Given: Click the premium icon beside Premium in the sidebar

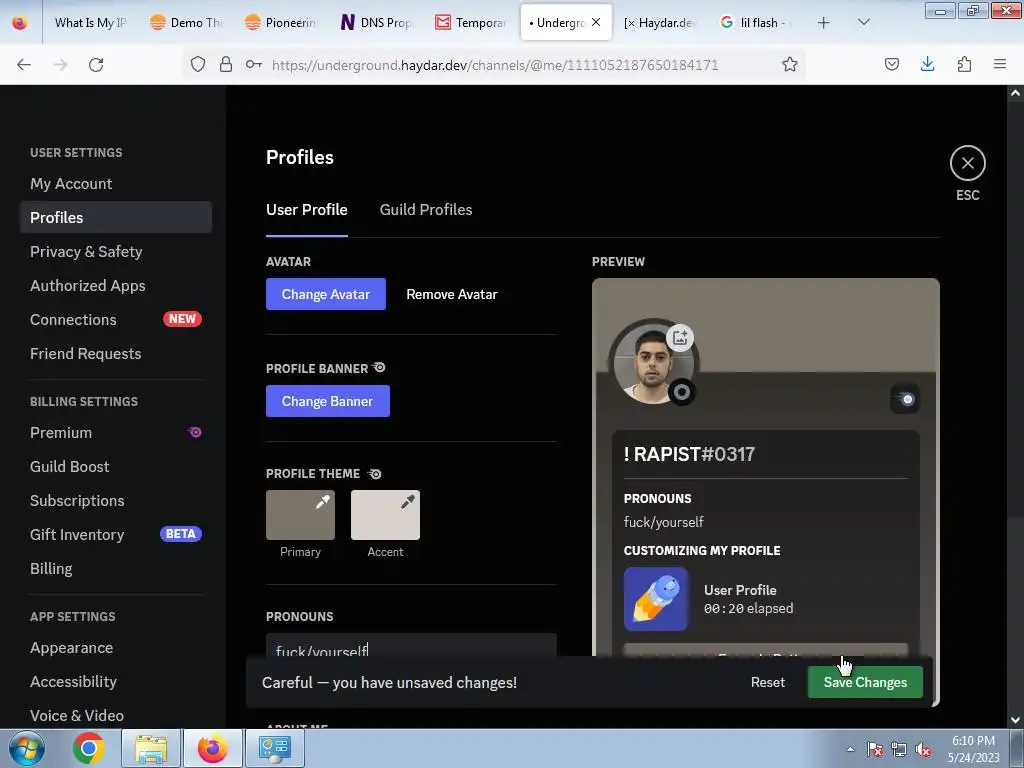Looking at the screenshot, I should point(194,432).
